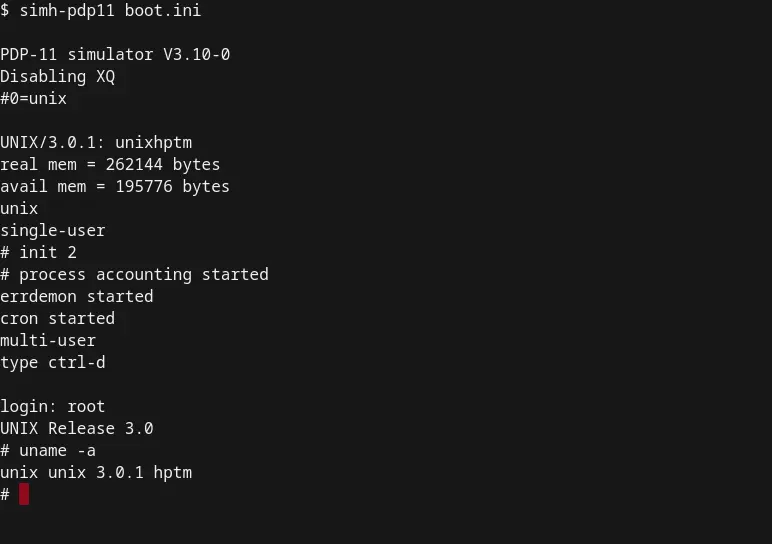This screenshot has height=544, width=772.
Task: Click the "avail mem = 195776 bytes" line
Action: coord(115,186)
